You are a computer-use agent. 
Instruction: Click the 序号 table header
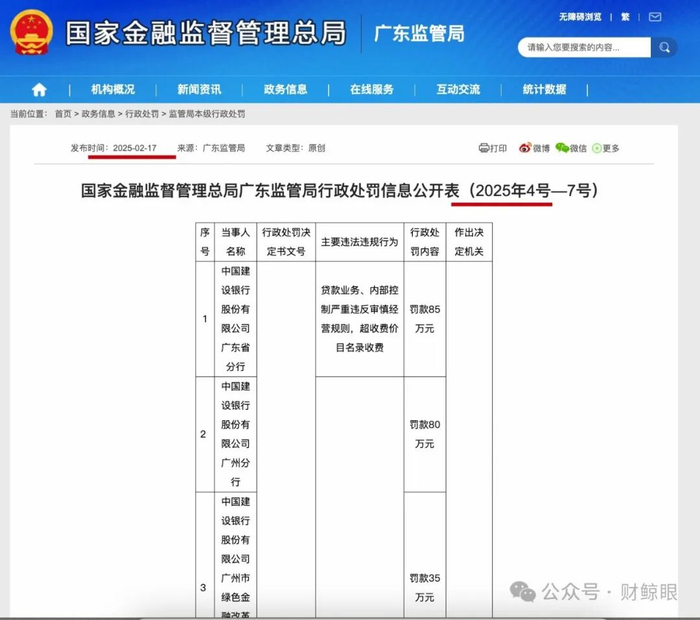tap(205, 241)
